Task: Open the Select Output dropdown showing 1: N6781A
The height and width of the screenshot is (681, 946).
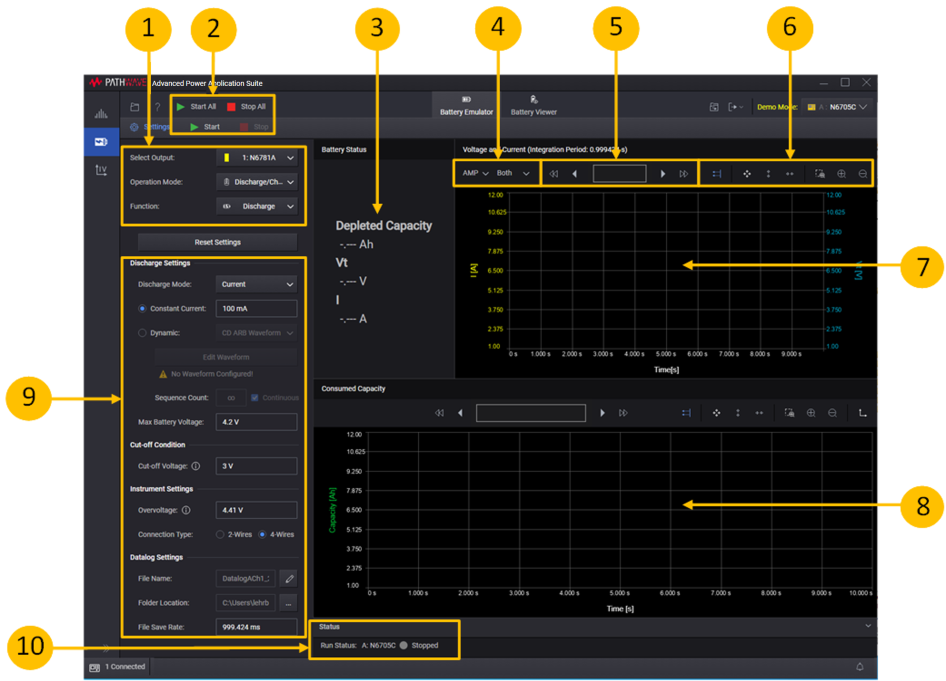Action: click(256, 157)
